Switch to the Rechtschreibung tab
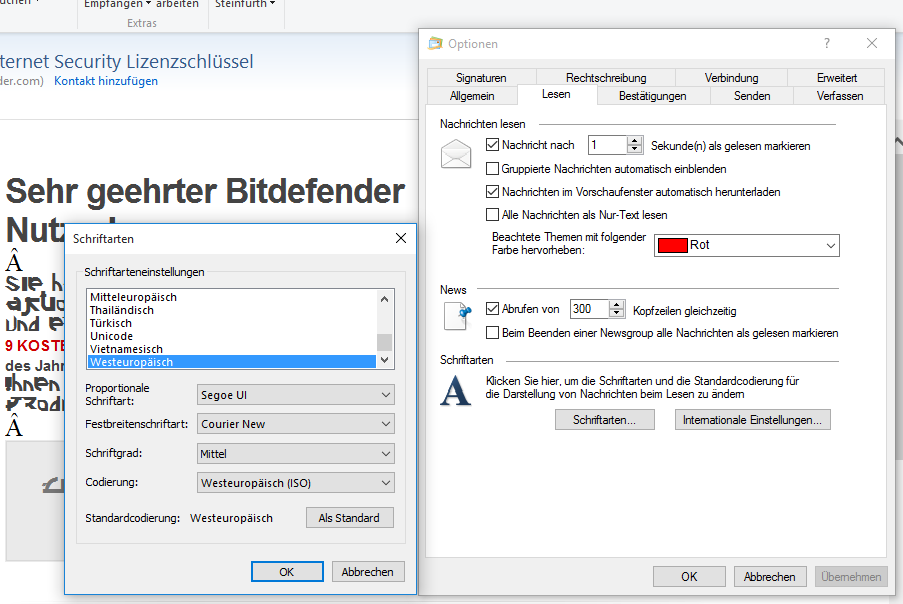The height and width of the screenshot is (604, 903). [x=606, y=77]
